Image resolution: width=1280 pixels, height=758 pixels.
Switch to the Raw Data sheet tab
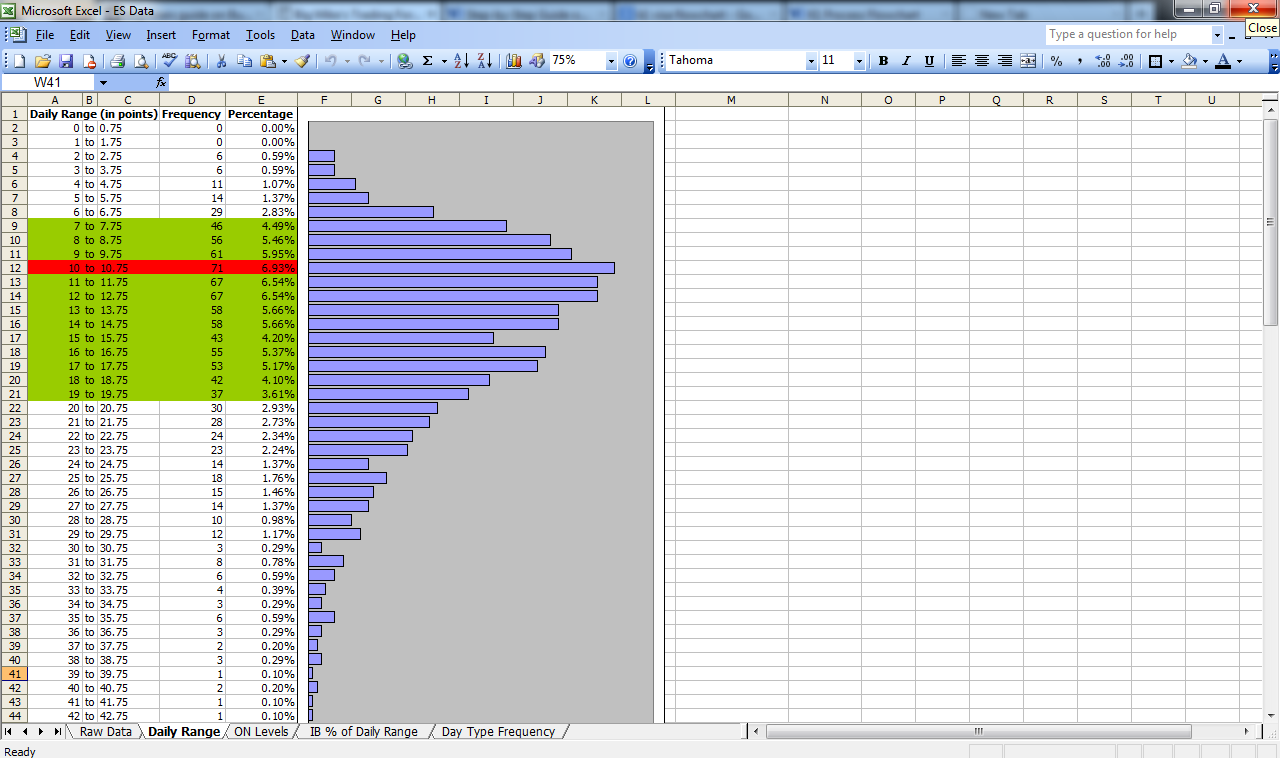tap(105, 732)
